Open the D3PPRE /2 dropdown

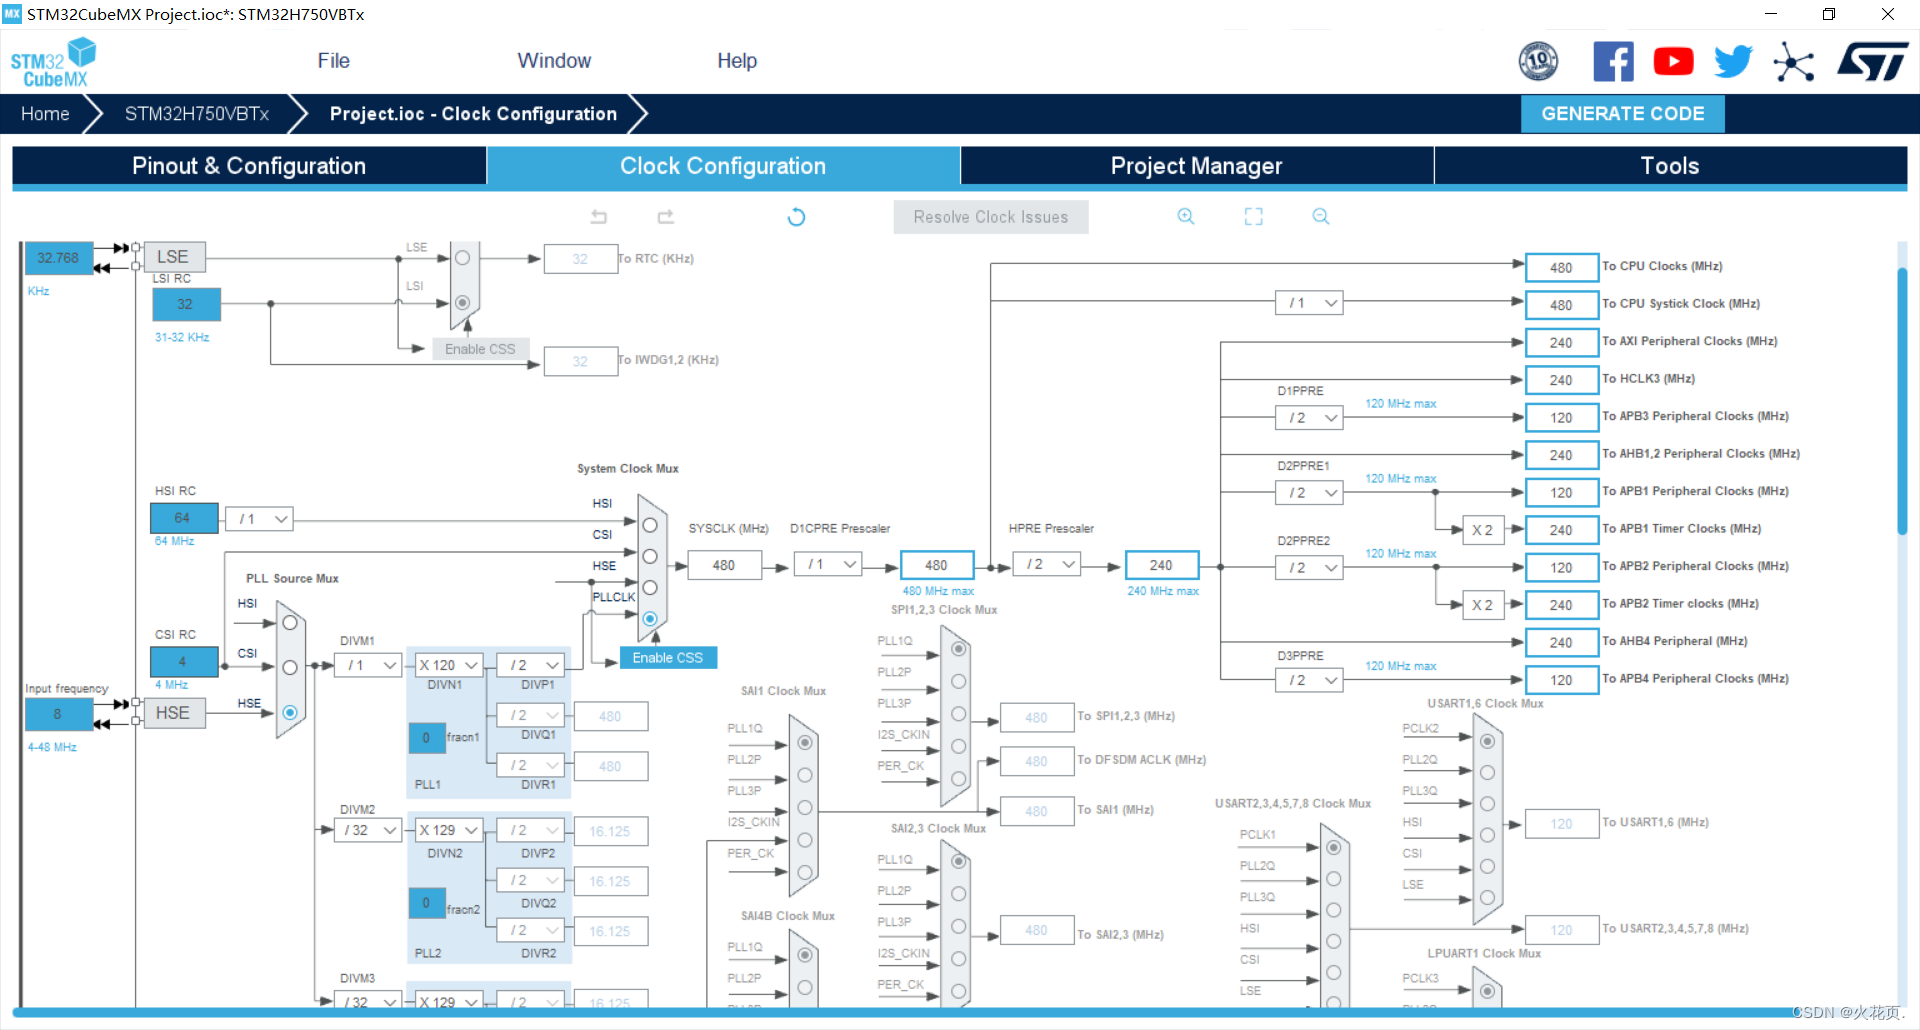pos(1309,680)
